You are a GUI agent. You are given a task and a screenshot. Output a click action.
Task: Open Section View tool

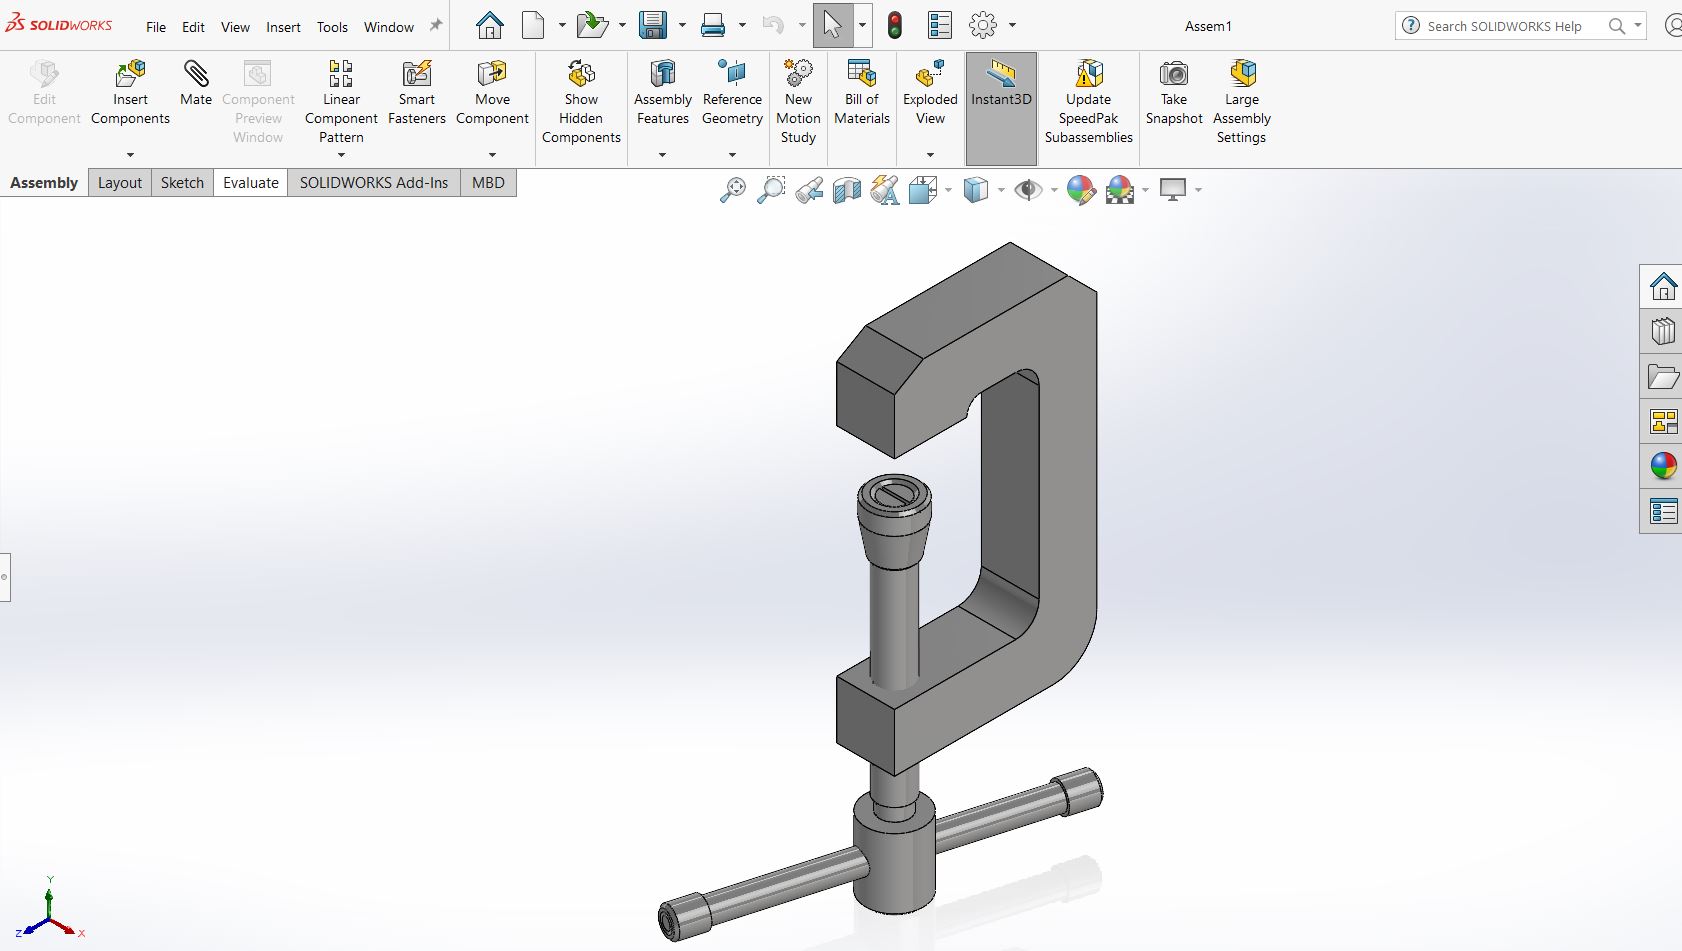point(847,190)
